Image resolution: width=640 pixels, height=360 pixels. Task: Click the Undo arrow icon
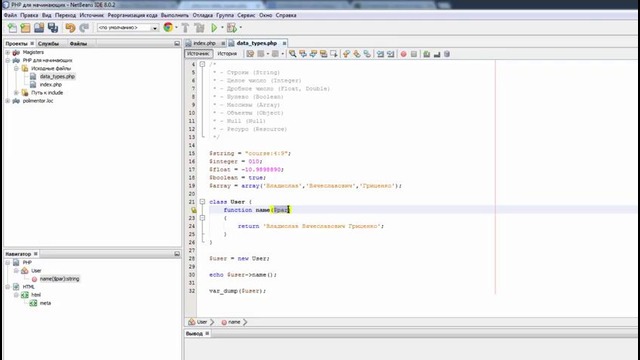(70, 28)
